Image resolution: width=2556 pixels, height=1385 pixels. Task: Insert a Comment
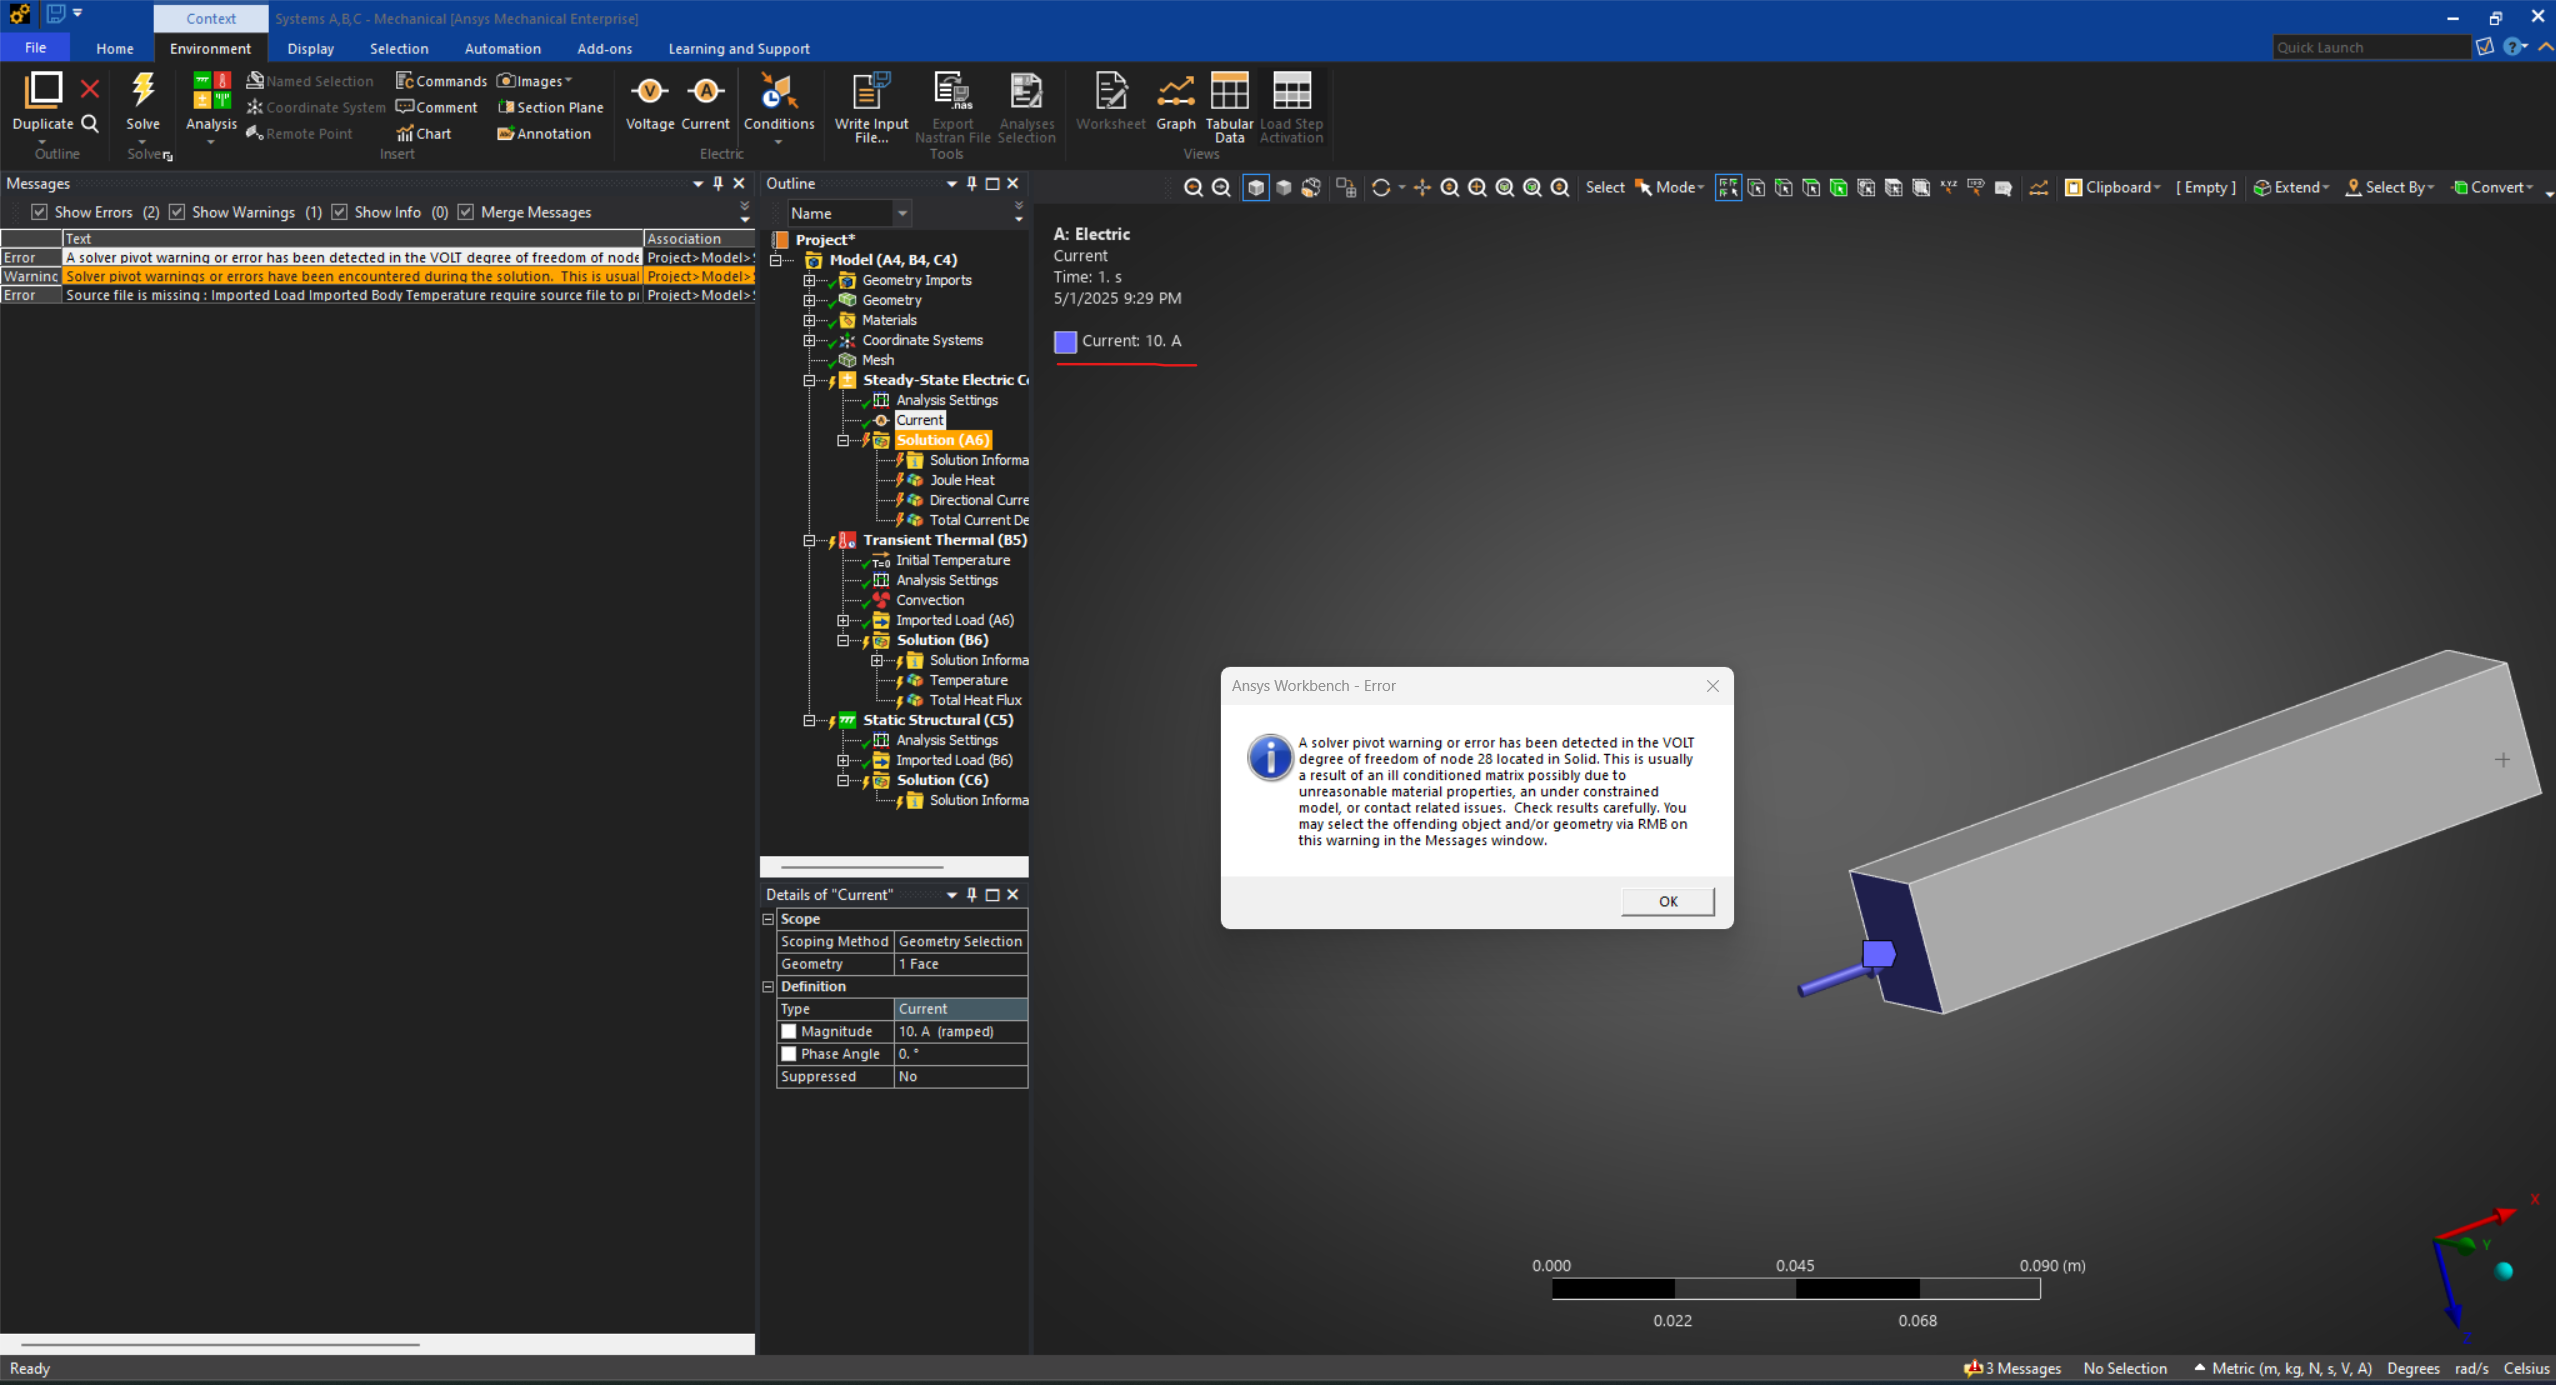tap(437, 107)
